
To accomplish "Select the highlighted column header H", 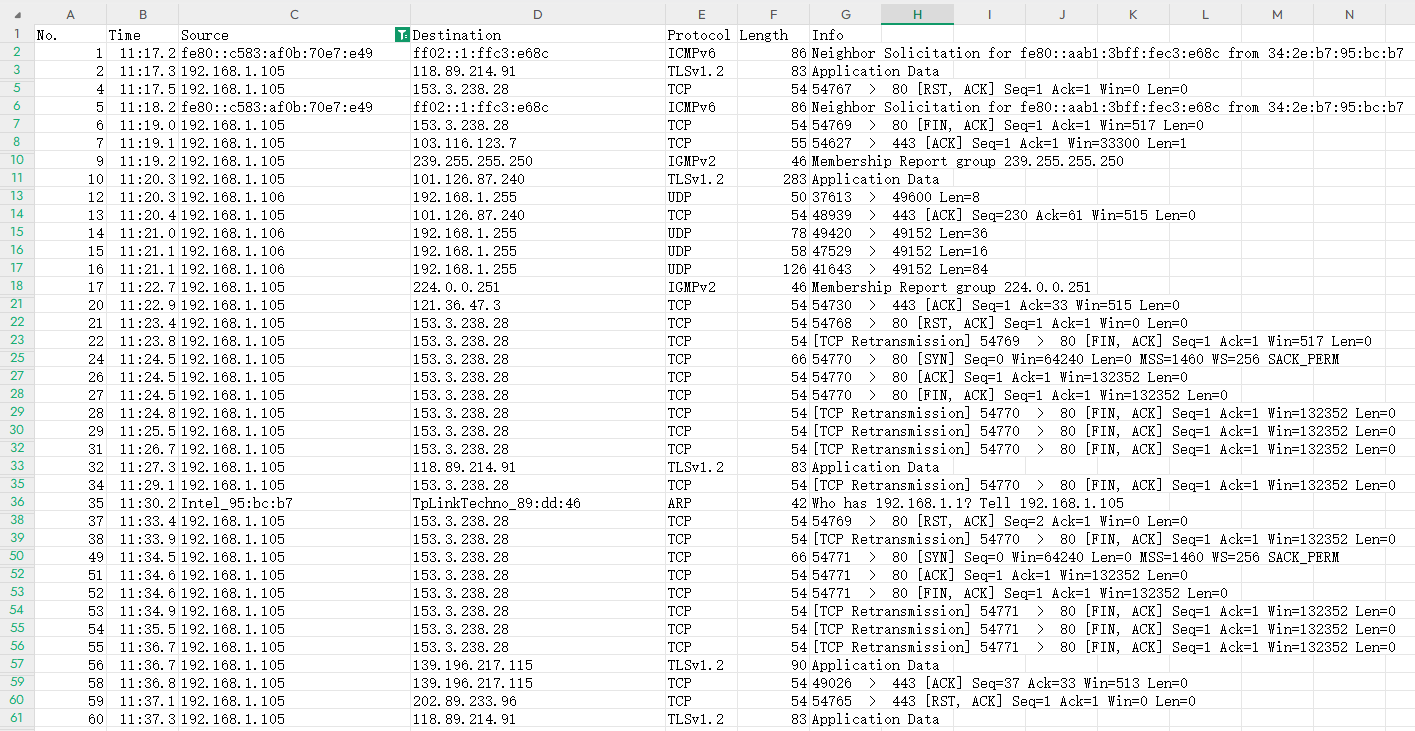I will click(917, 14).
